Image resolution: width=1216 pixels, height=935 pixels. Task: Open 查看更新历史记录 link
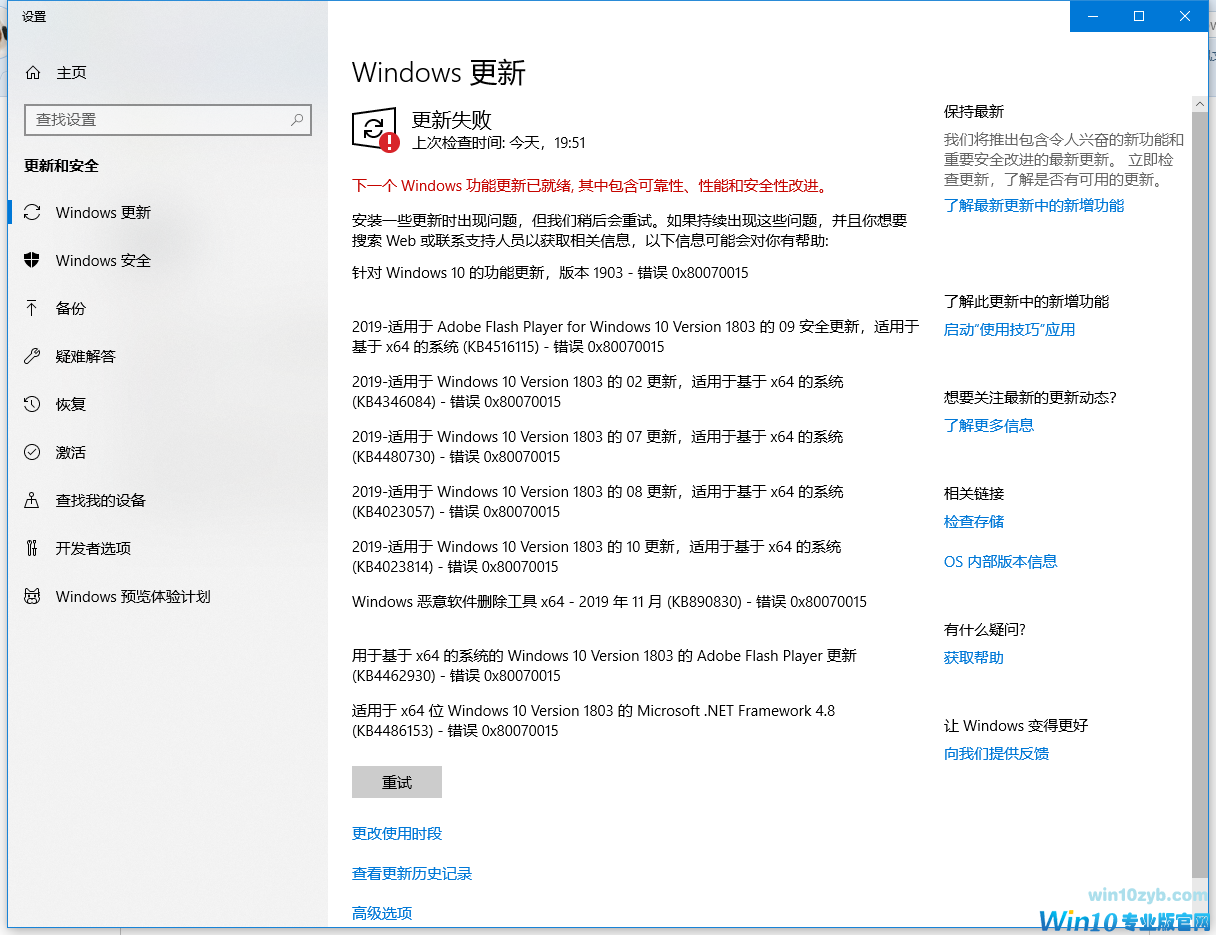pyautogui.click(x=412, y=873)
